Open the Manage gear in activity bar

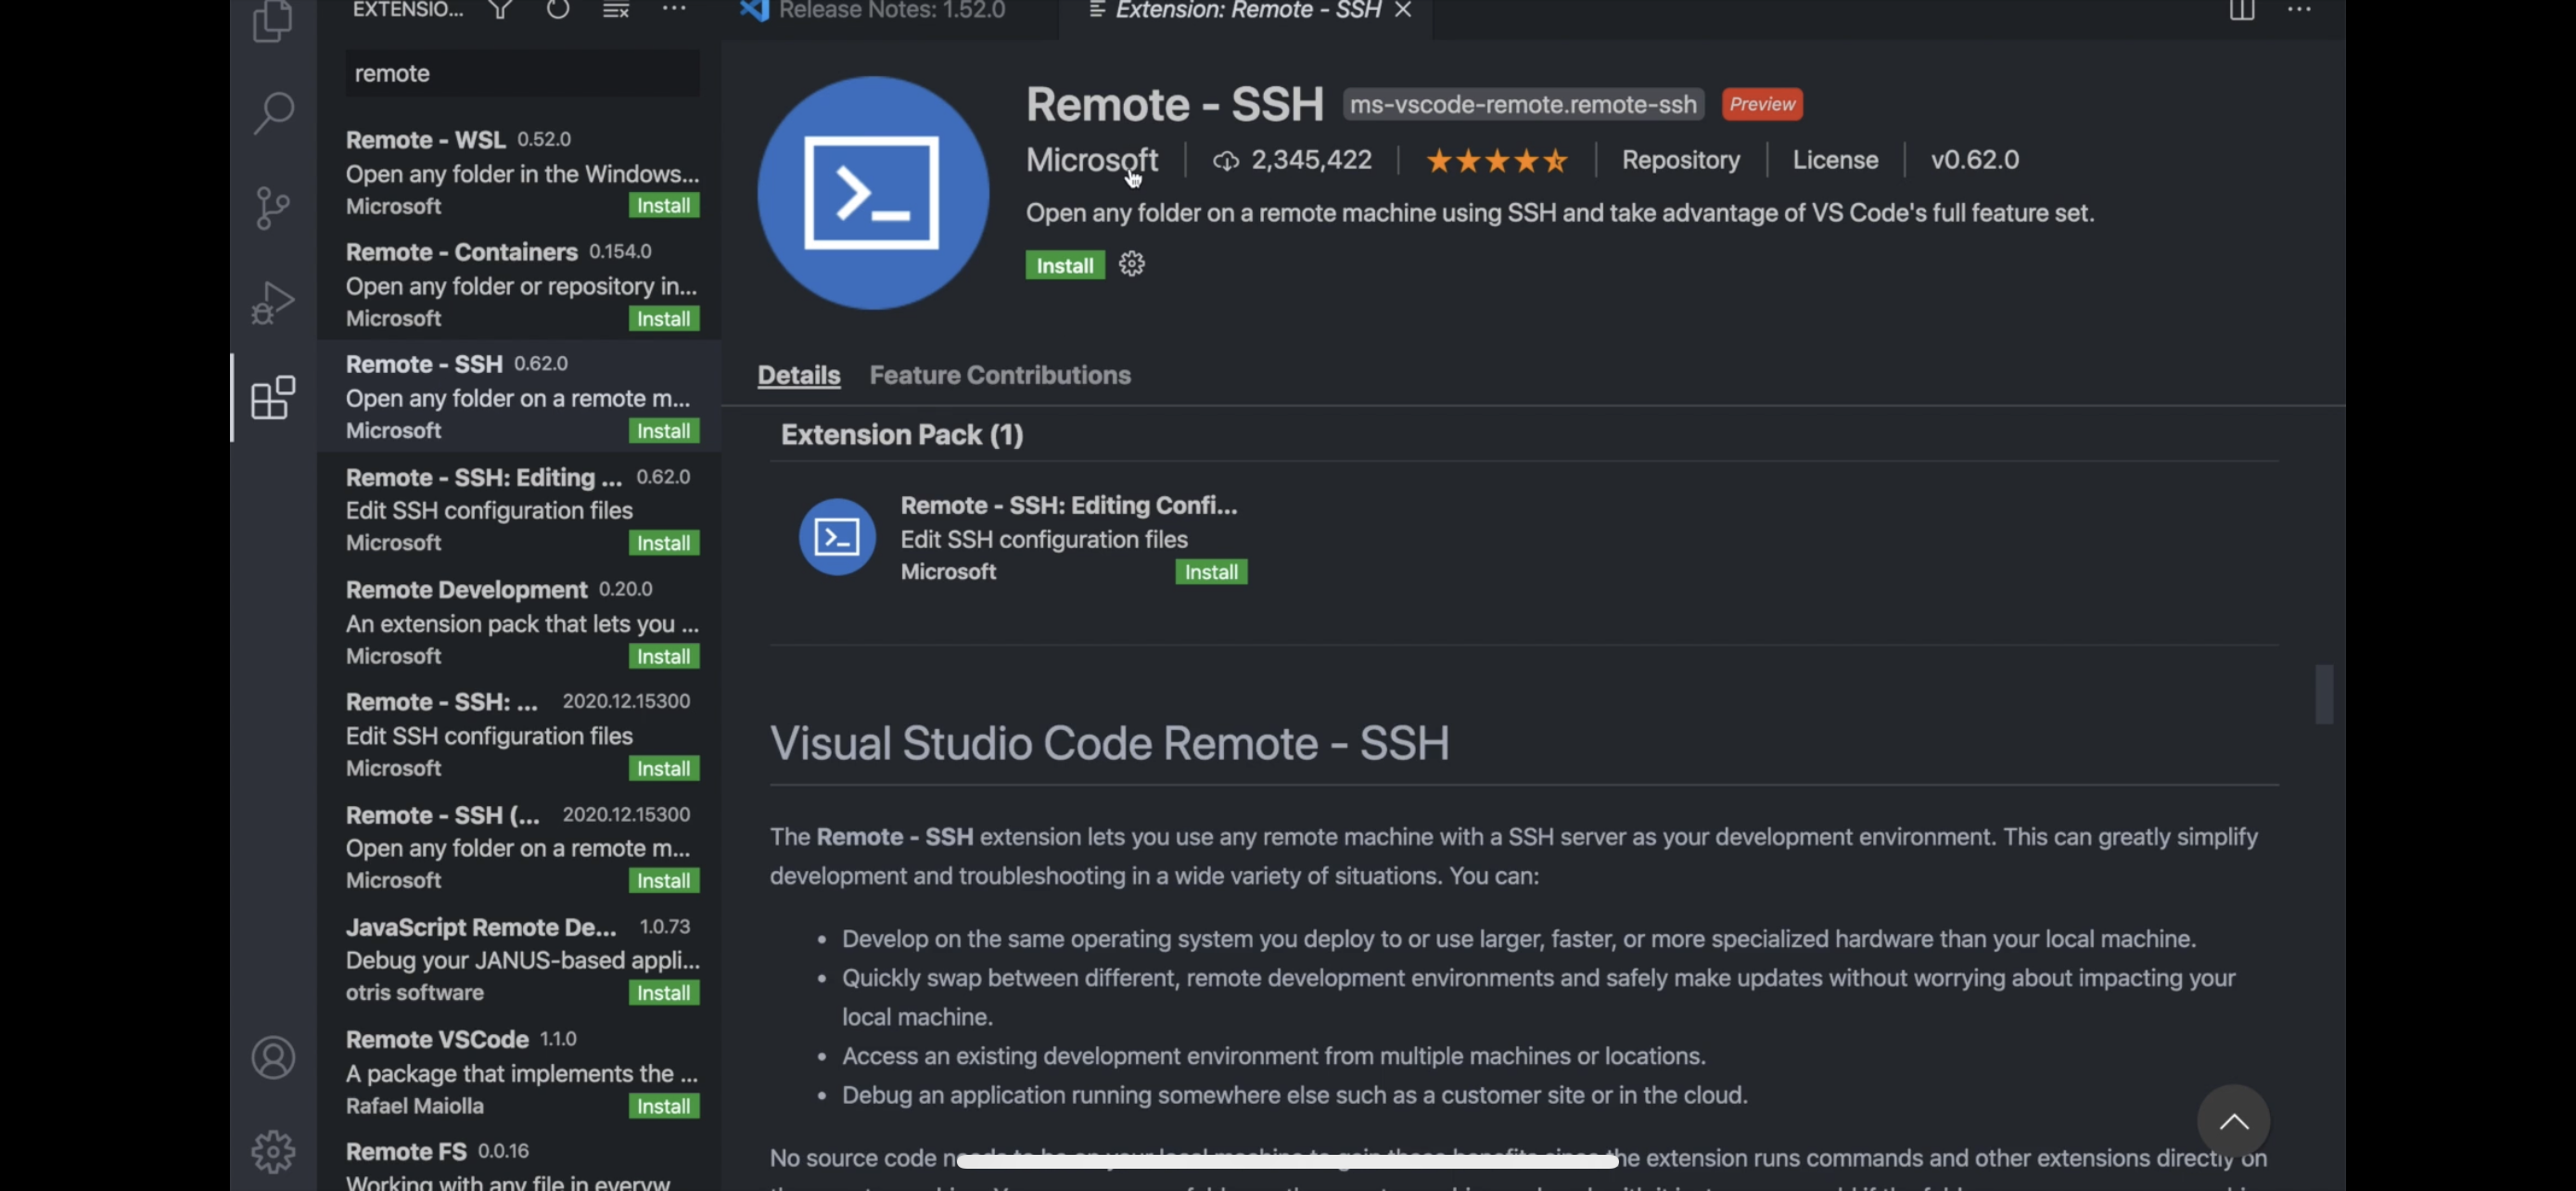[x=273, y=1152]
